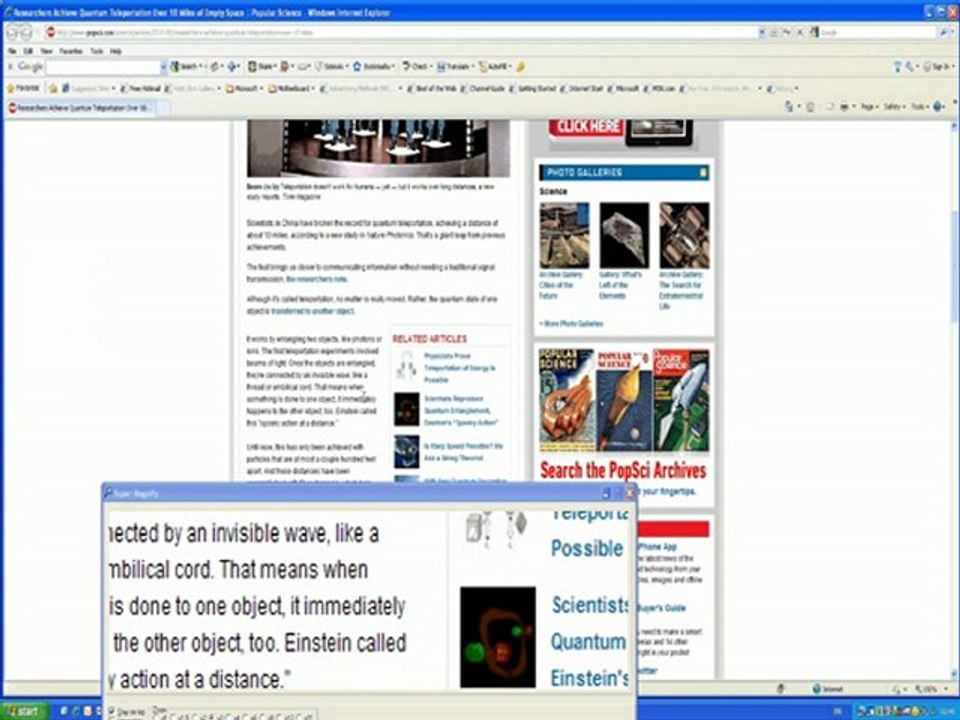The width and height of the screenshot is (960, 720).
Task: Click the New Tab button beside the tab
Action: click(163, 108)
